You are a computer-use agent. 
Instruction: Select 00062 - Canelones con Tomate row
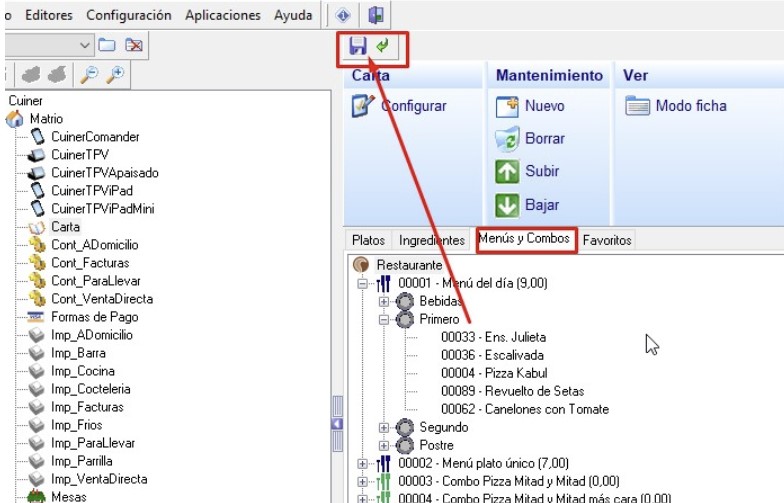pos(525,409)
